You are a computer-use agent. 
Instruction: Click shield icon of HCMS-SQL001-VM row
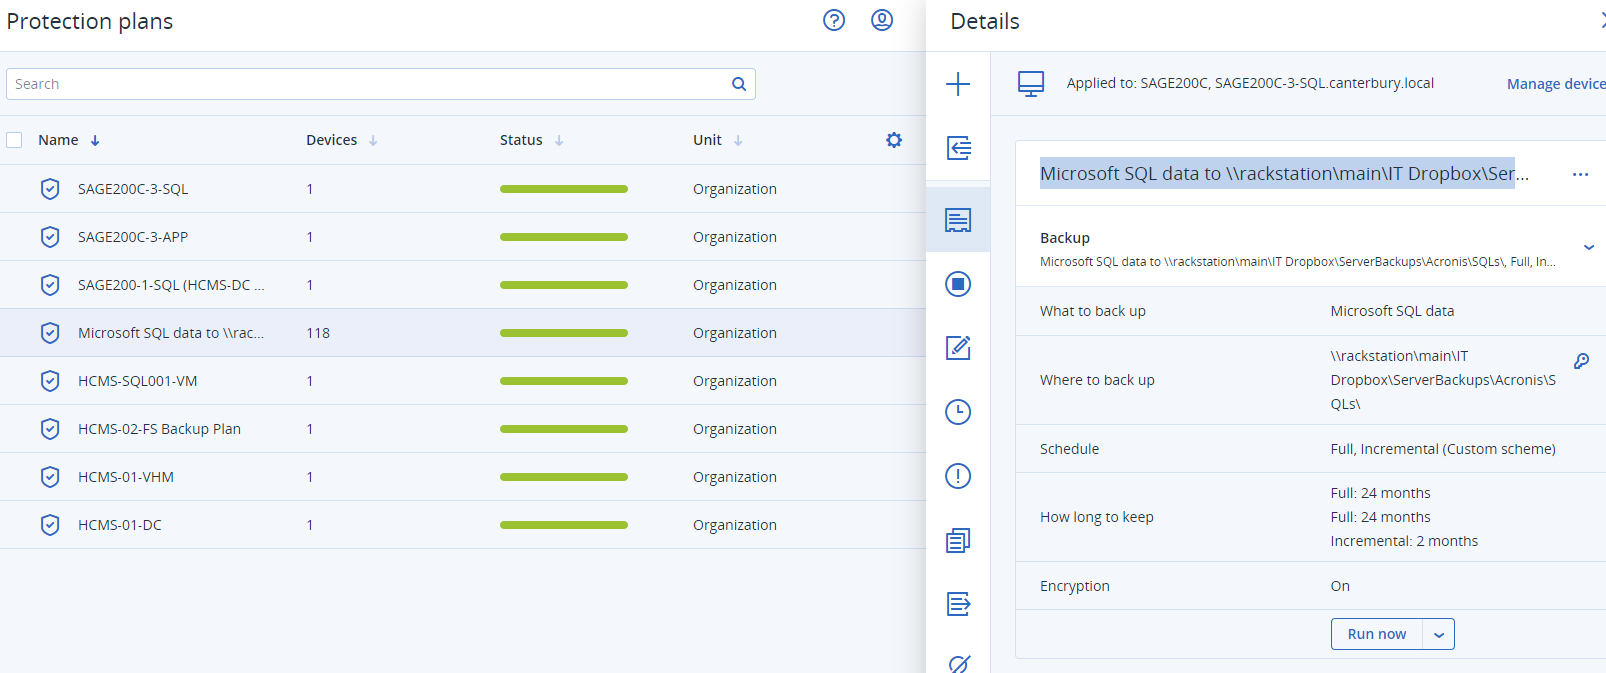coord(50,381)
